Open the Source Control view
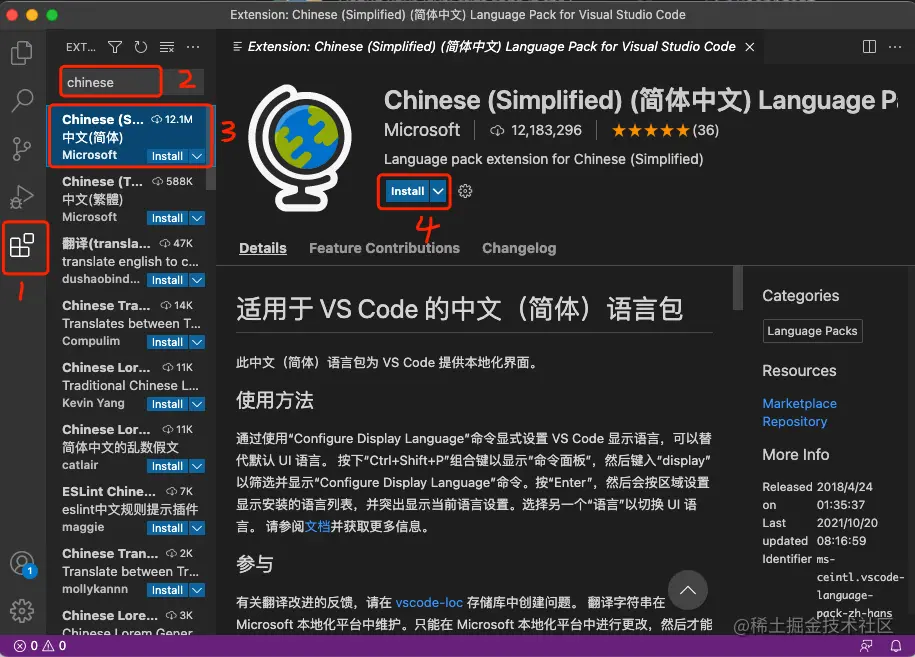 point(22,149)
